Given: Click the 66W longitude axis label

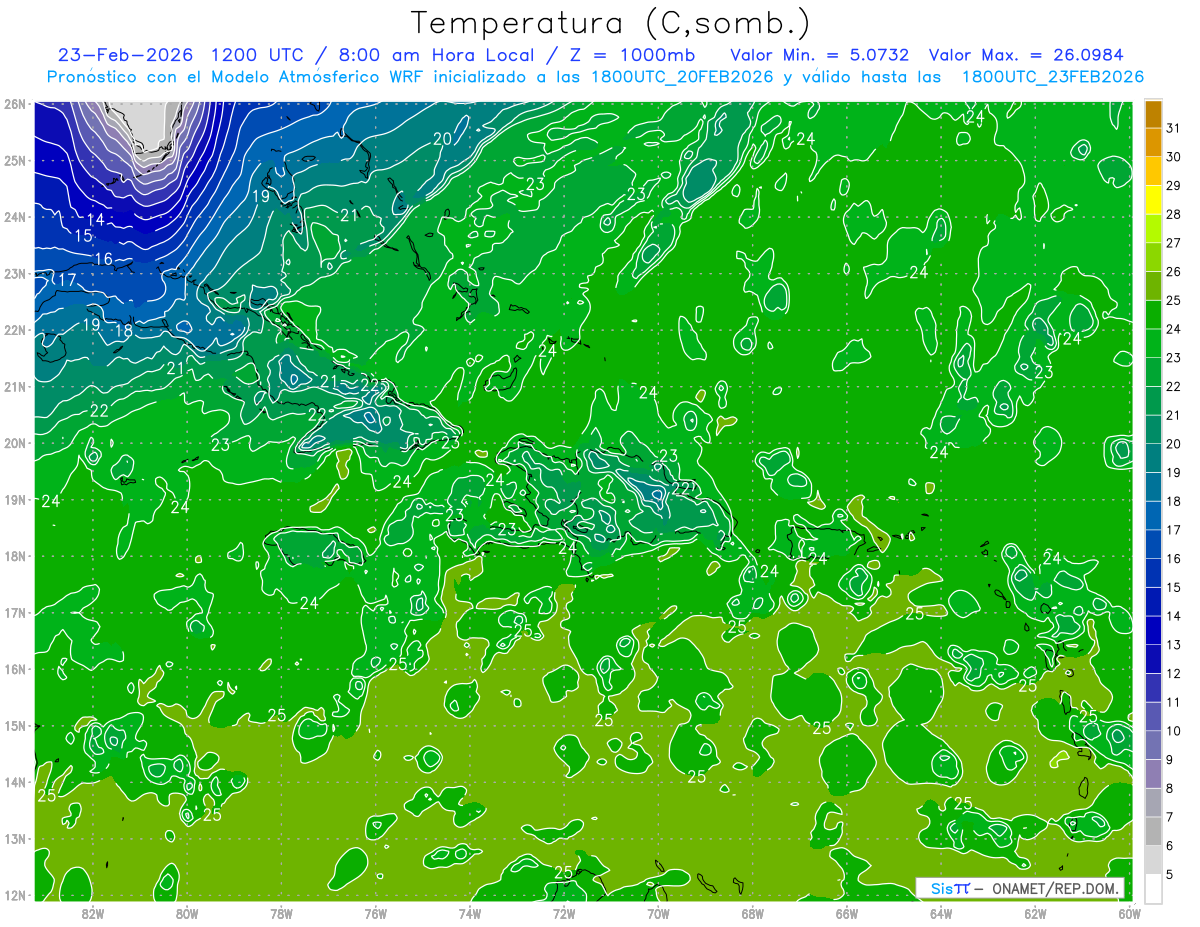Looking at the screenshot, I should (846, 914).
